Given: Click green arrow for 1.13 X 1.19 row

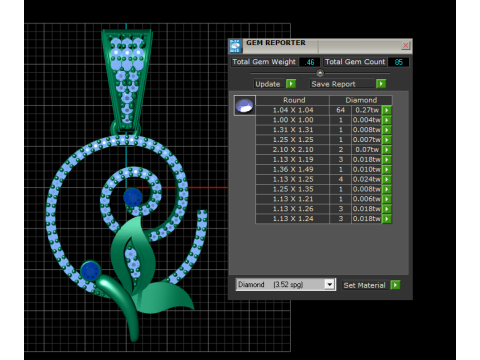Looking at the screenshot, I should point(387,159).
